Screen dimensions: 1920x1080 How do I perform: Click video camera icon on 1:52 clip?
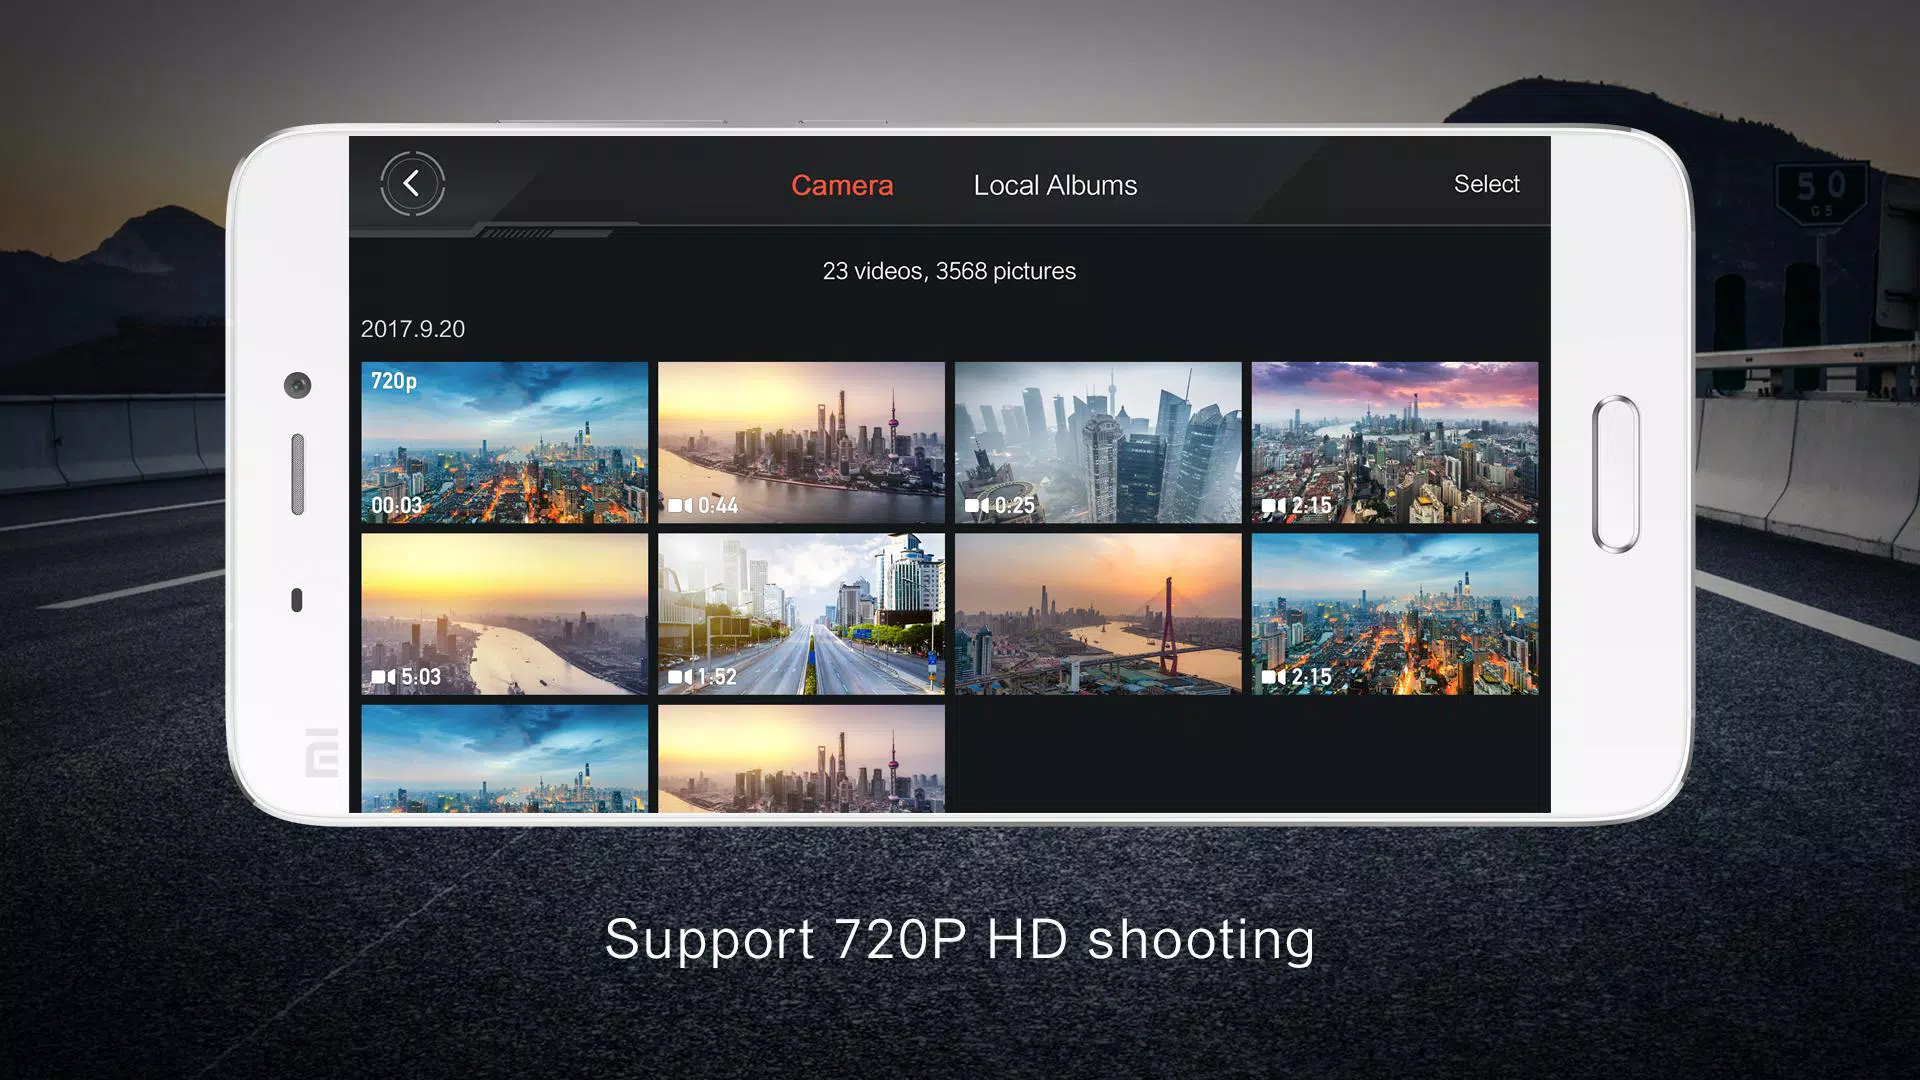(680, 677)
